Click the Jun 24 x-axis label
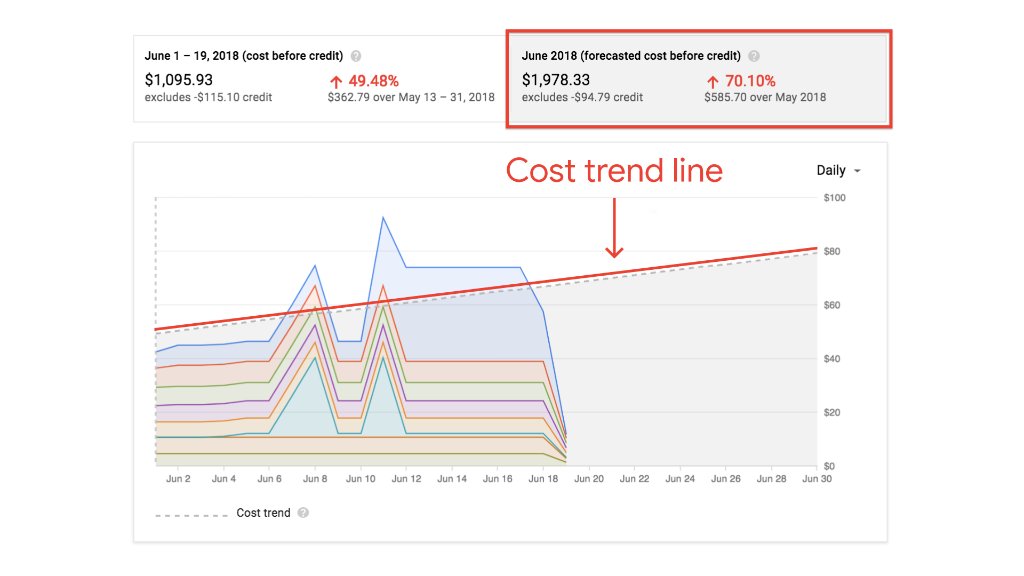Viewport: 1024px width, 576px height. click(680, 479)
